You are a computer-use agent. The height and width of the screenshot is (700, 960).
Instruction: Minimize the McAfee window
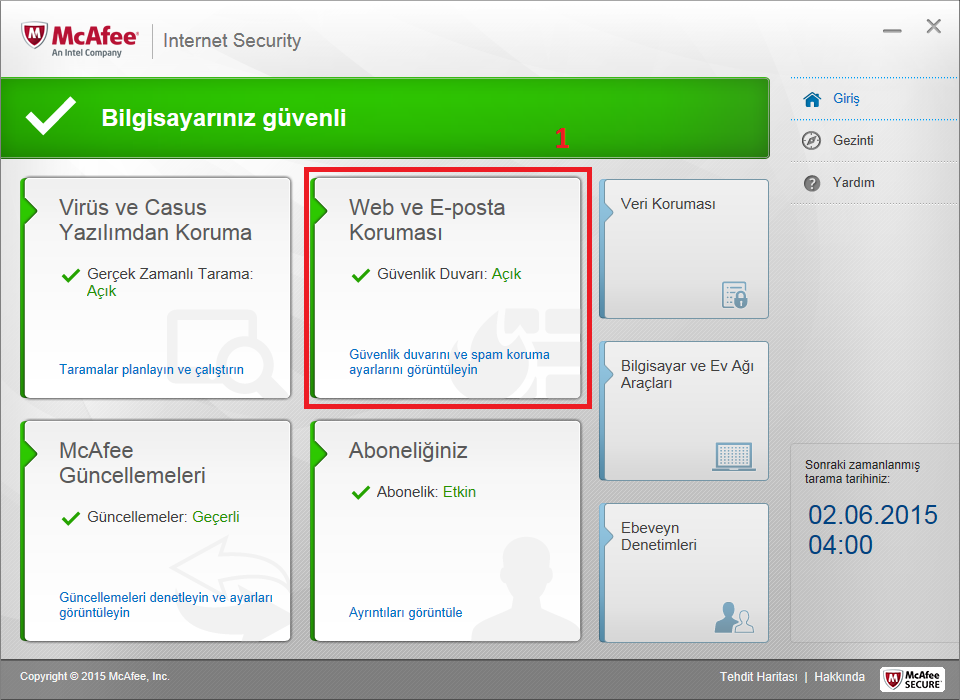[x=892, y=31]
